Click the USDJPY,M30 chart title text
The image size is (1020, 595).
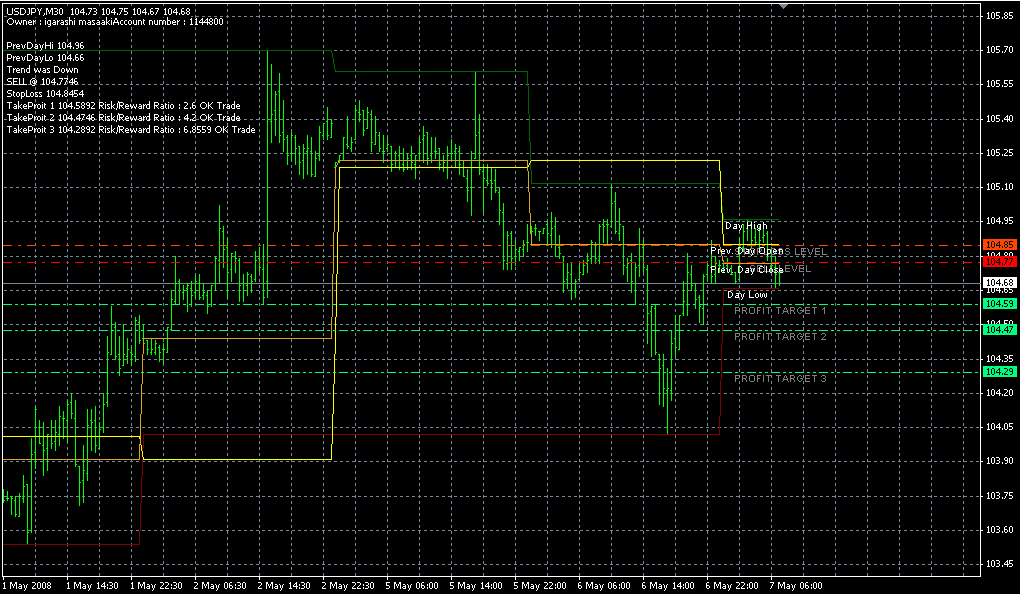(35, 11)
